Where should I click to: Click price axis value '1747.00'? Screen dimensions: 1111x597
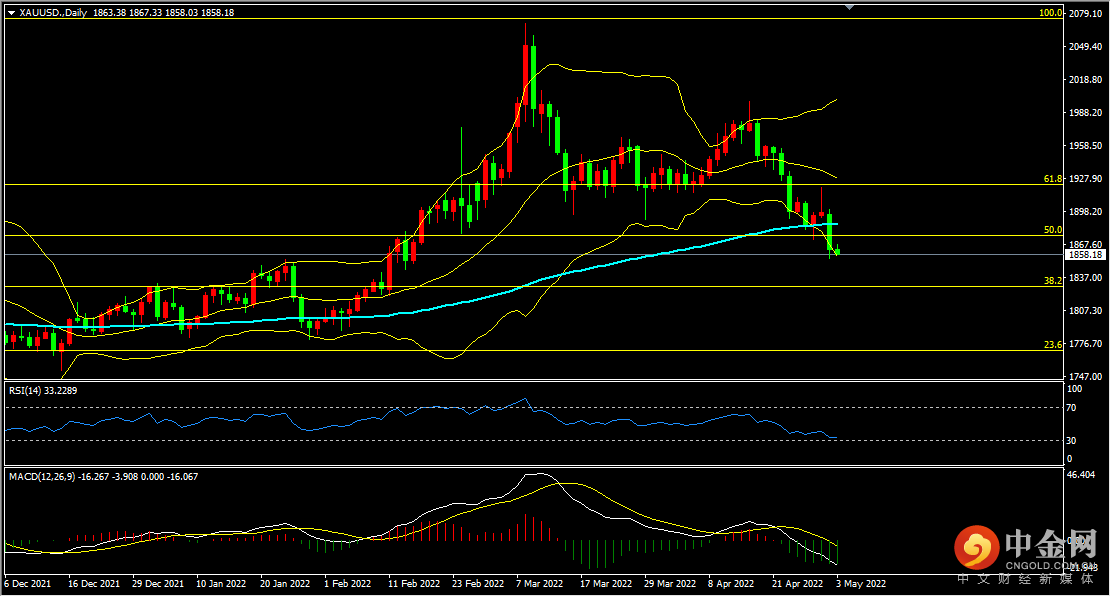tap(1085, 377)
